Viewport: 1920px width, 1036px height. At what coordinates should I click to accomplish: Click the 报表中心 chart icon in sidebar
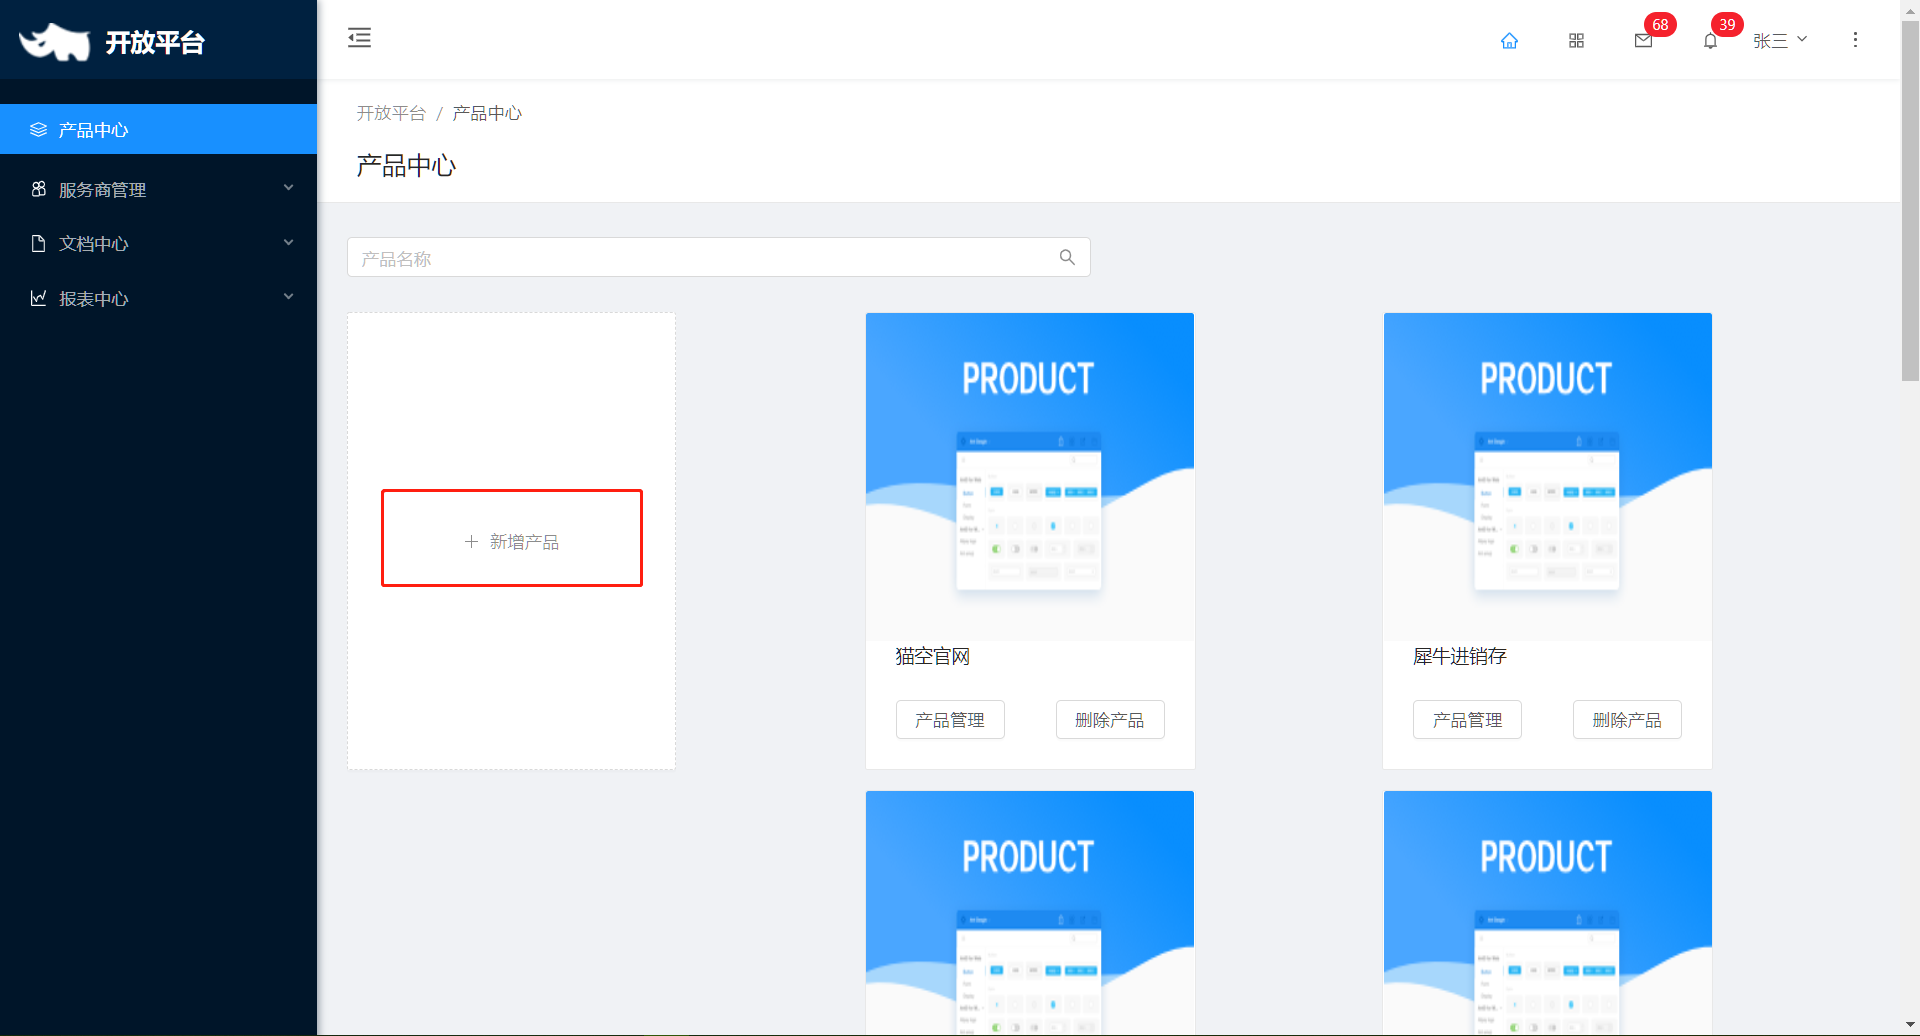pos(38,298)
